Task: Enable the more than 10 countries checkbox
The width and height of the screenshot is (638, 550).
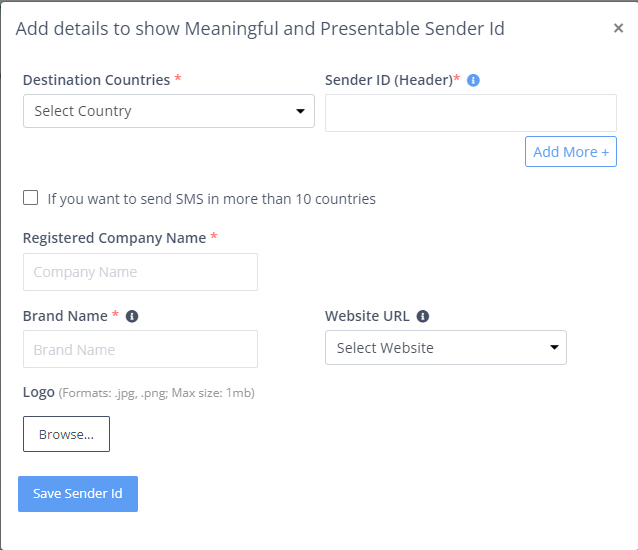Action: point(31,198)
